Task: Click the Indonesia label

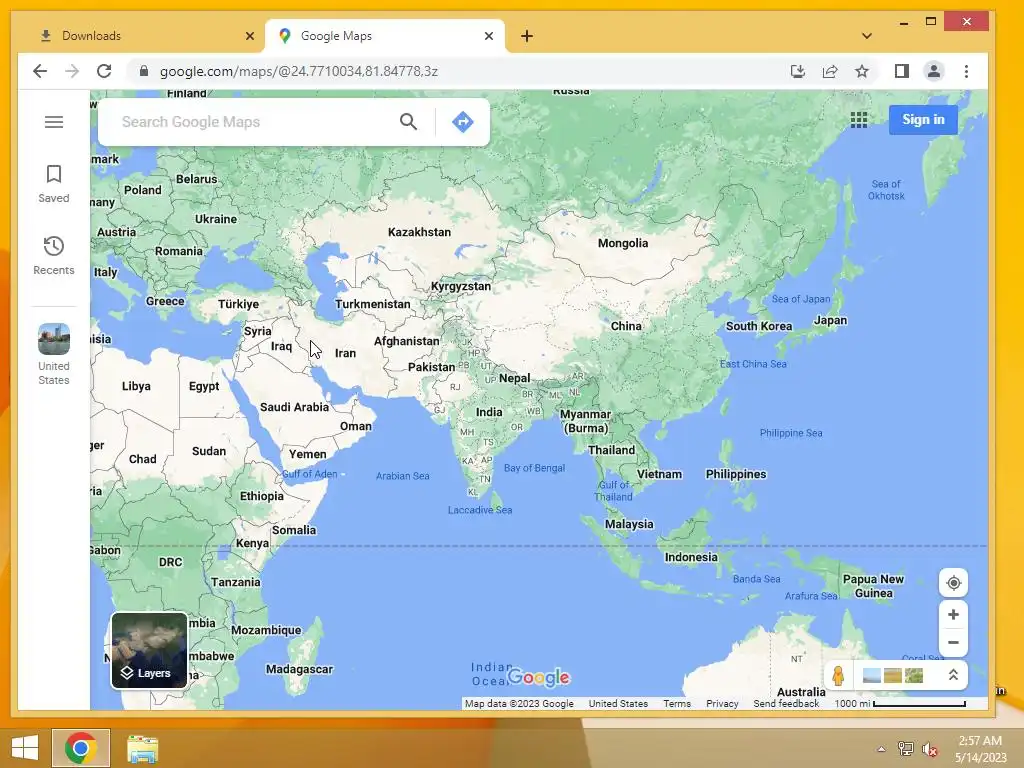Action: coord(691,557)
